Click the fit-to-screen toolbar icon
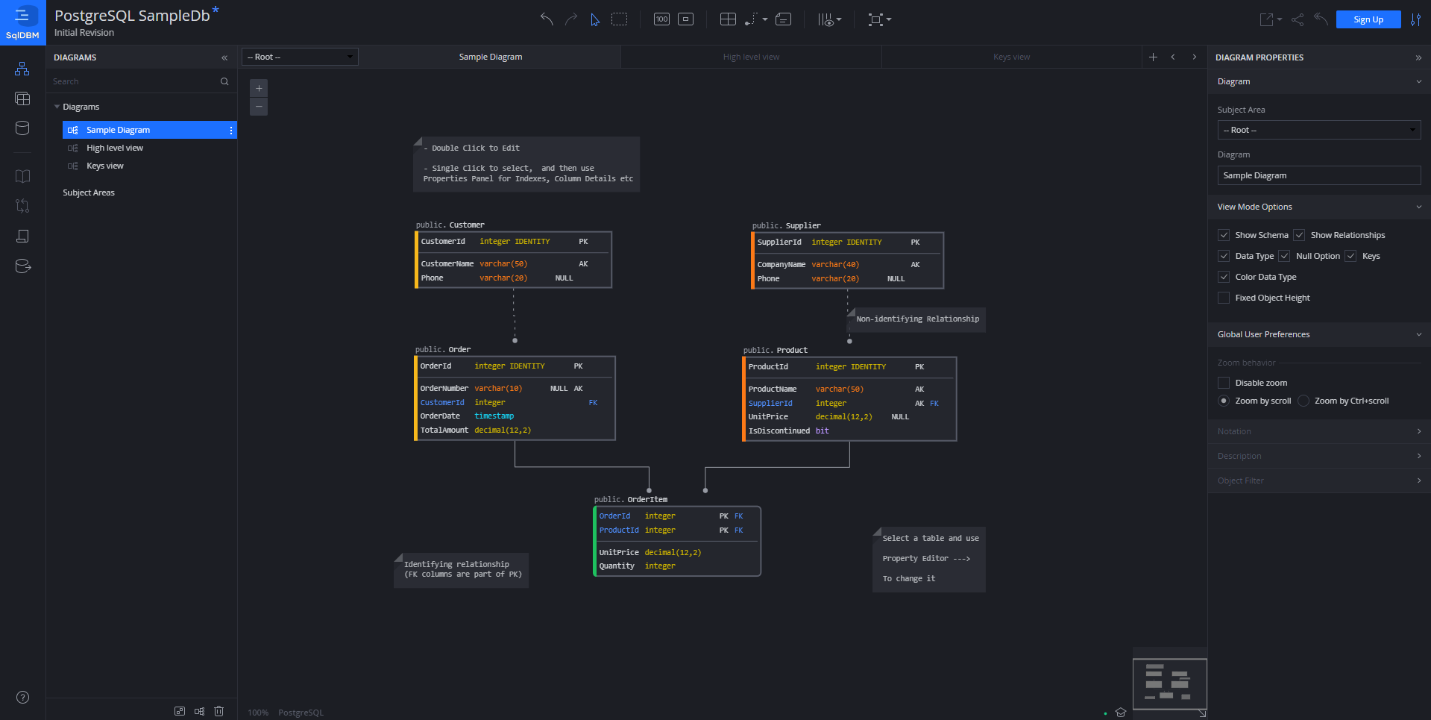 click(686, 19)
